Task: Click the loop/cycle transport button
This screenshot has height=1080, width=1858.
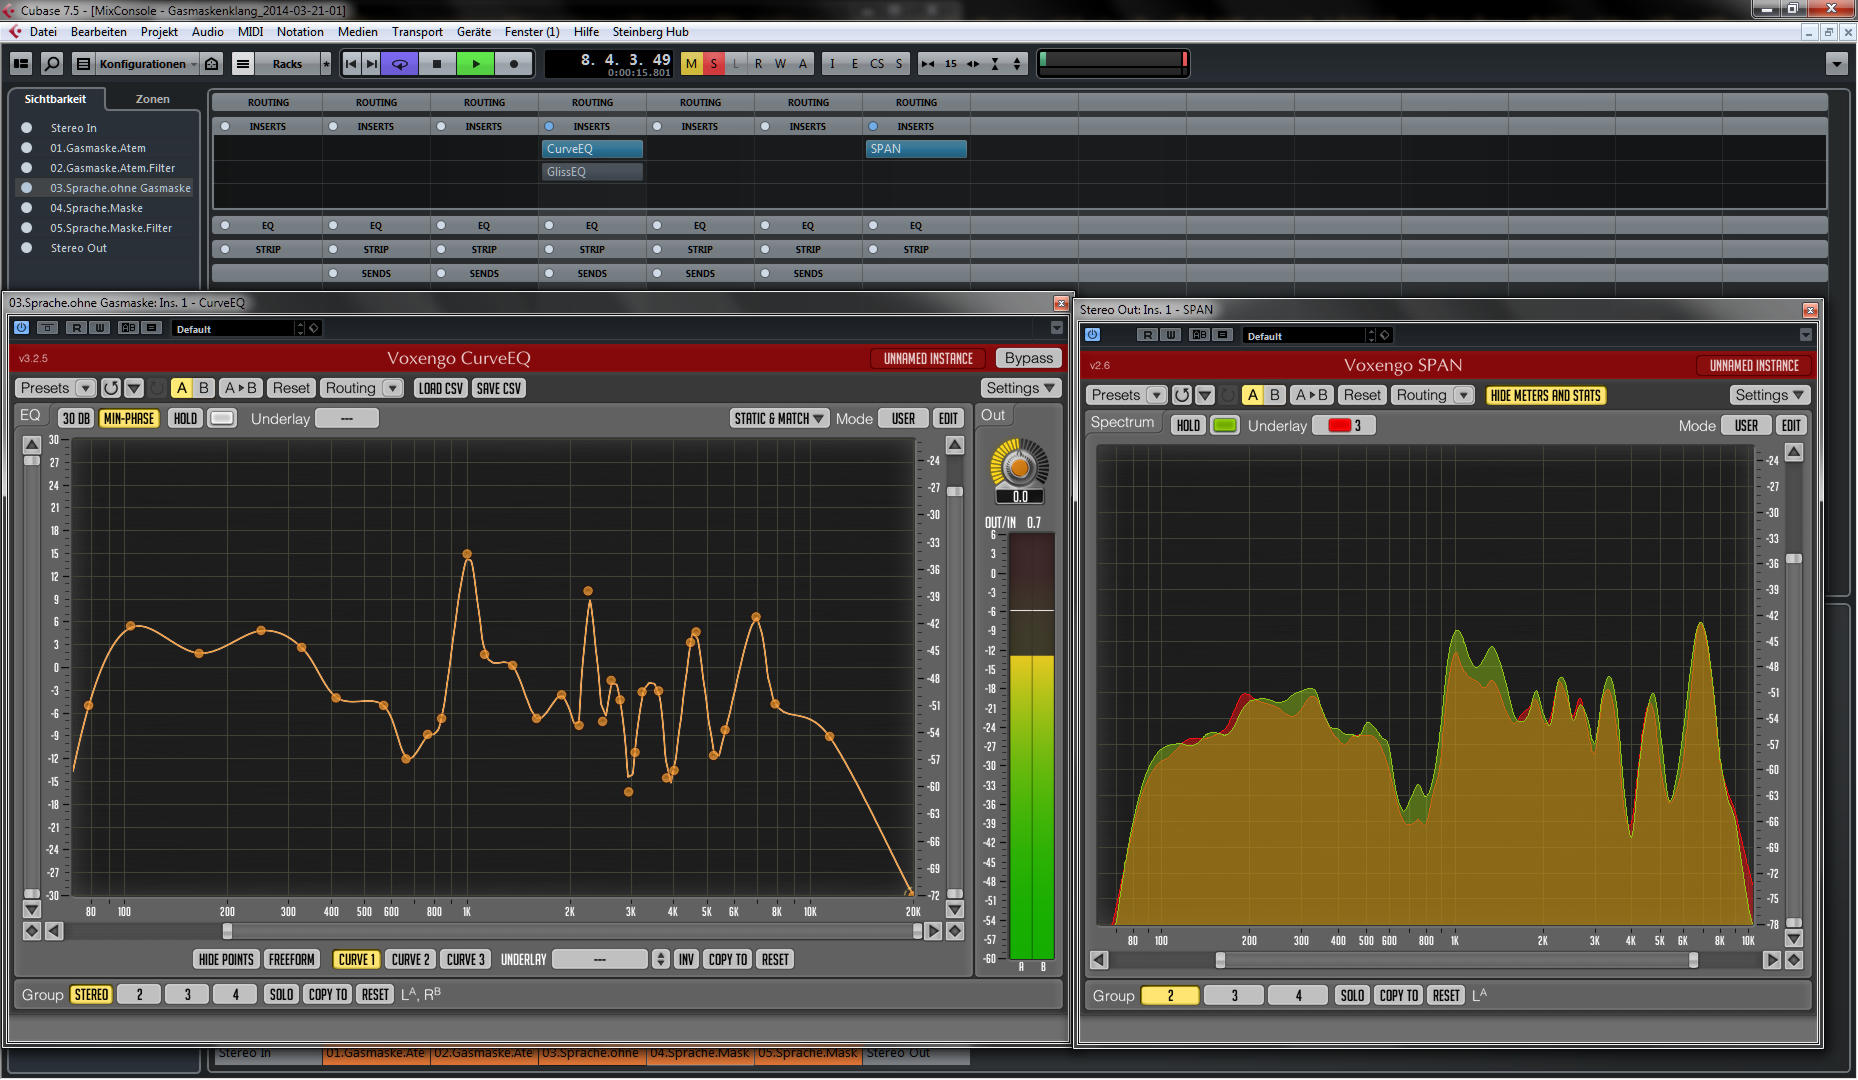Action: [x=400, y=64]
